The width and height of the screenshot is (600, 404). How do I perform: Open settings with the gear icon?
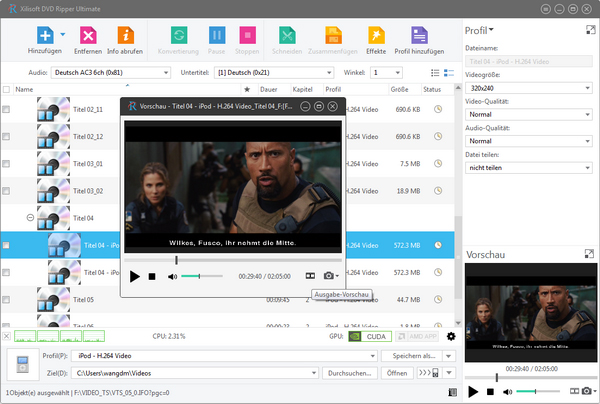tap(451, 336)
